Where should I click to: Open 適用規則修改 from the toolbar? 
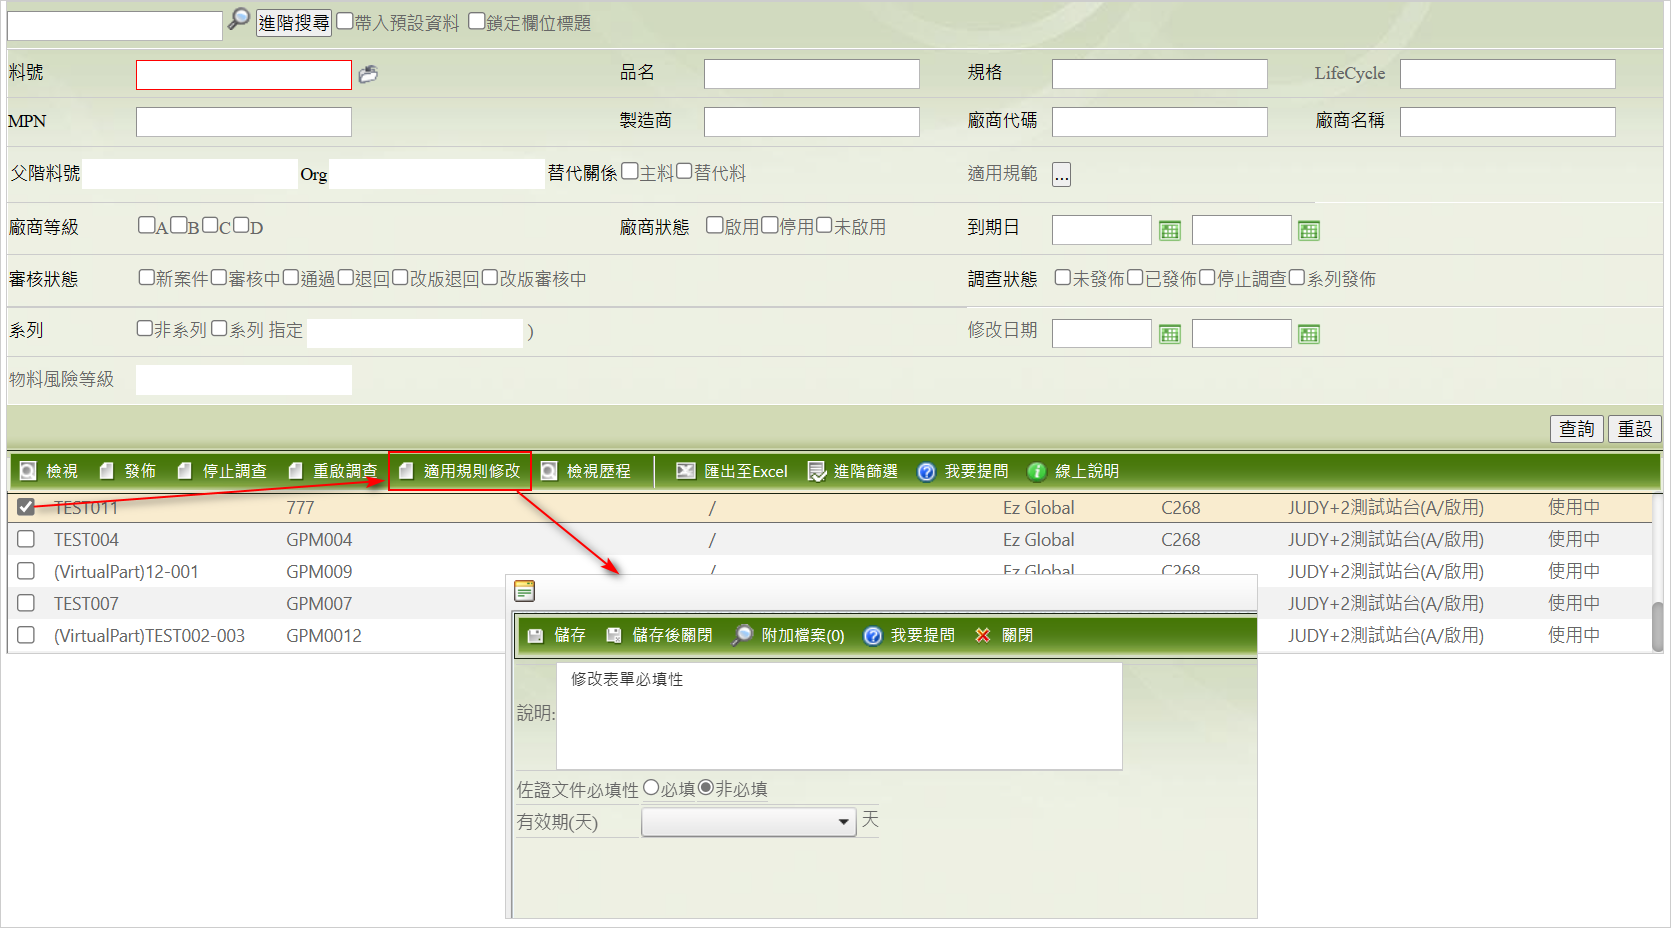click(x=460, y=471)
